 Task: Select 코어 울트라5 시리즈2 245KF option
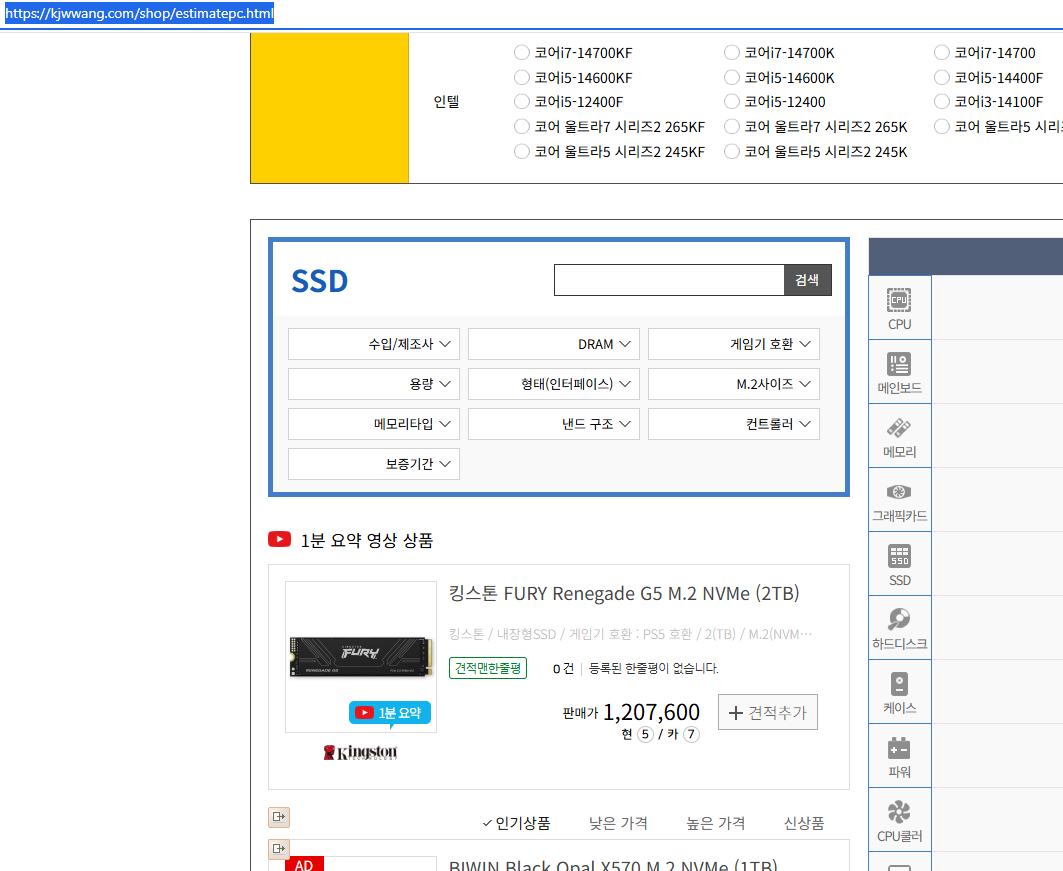point(521,152)
